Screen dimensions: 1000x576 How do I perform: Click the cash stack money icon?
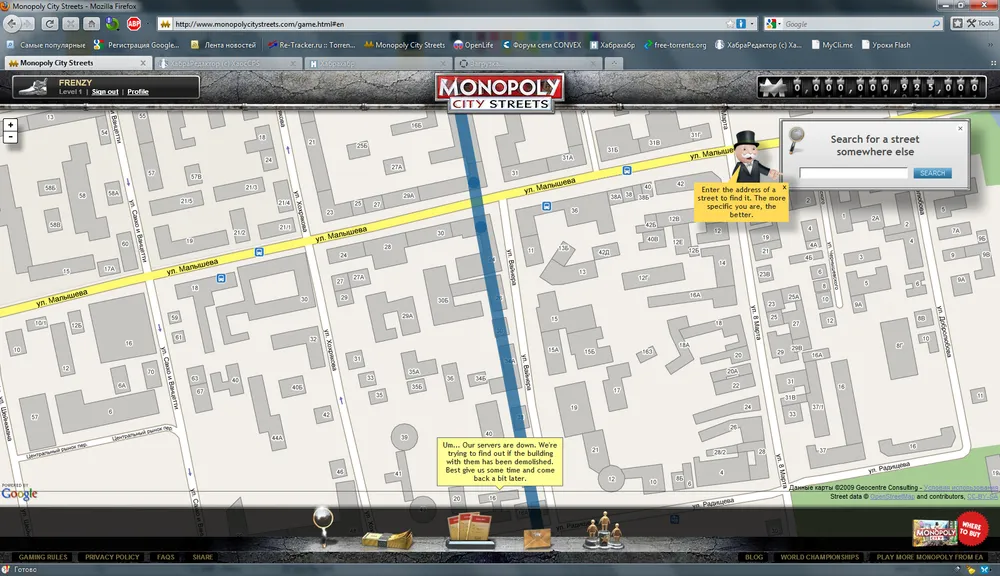point(387,540)
